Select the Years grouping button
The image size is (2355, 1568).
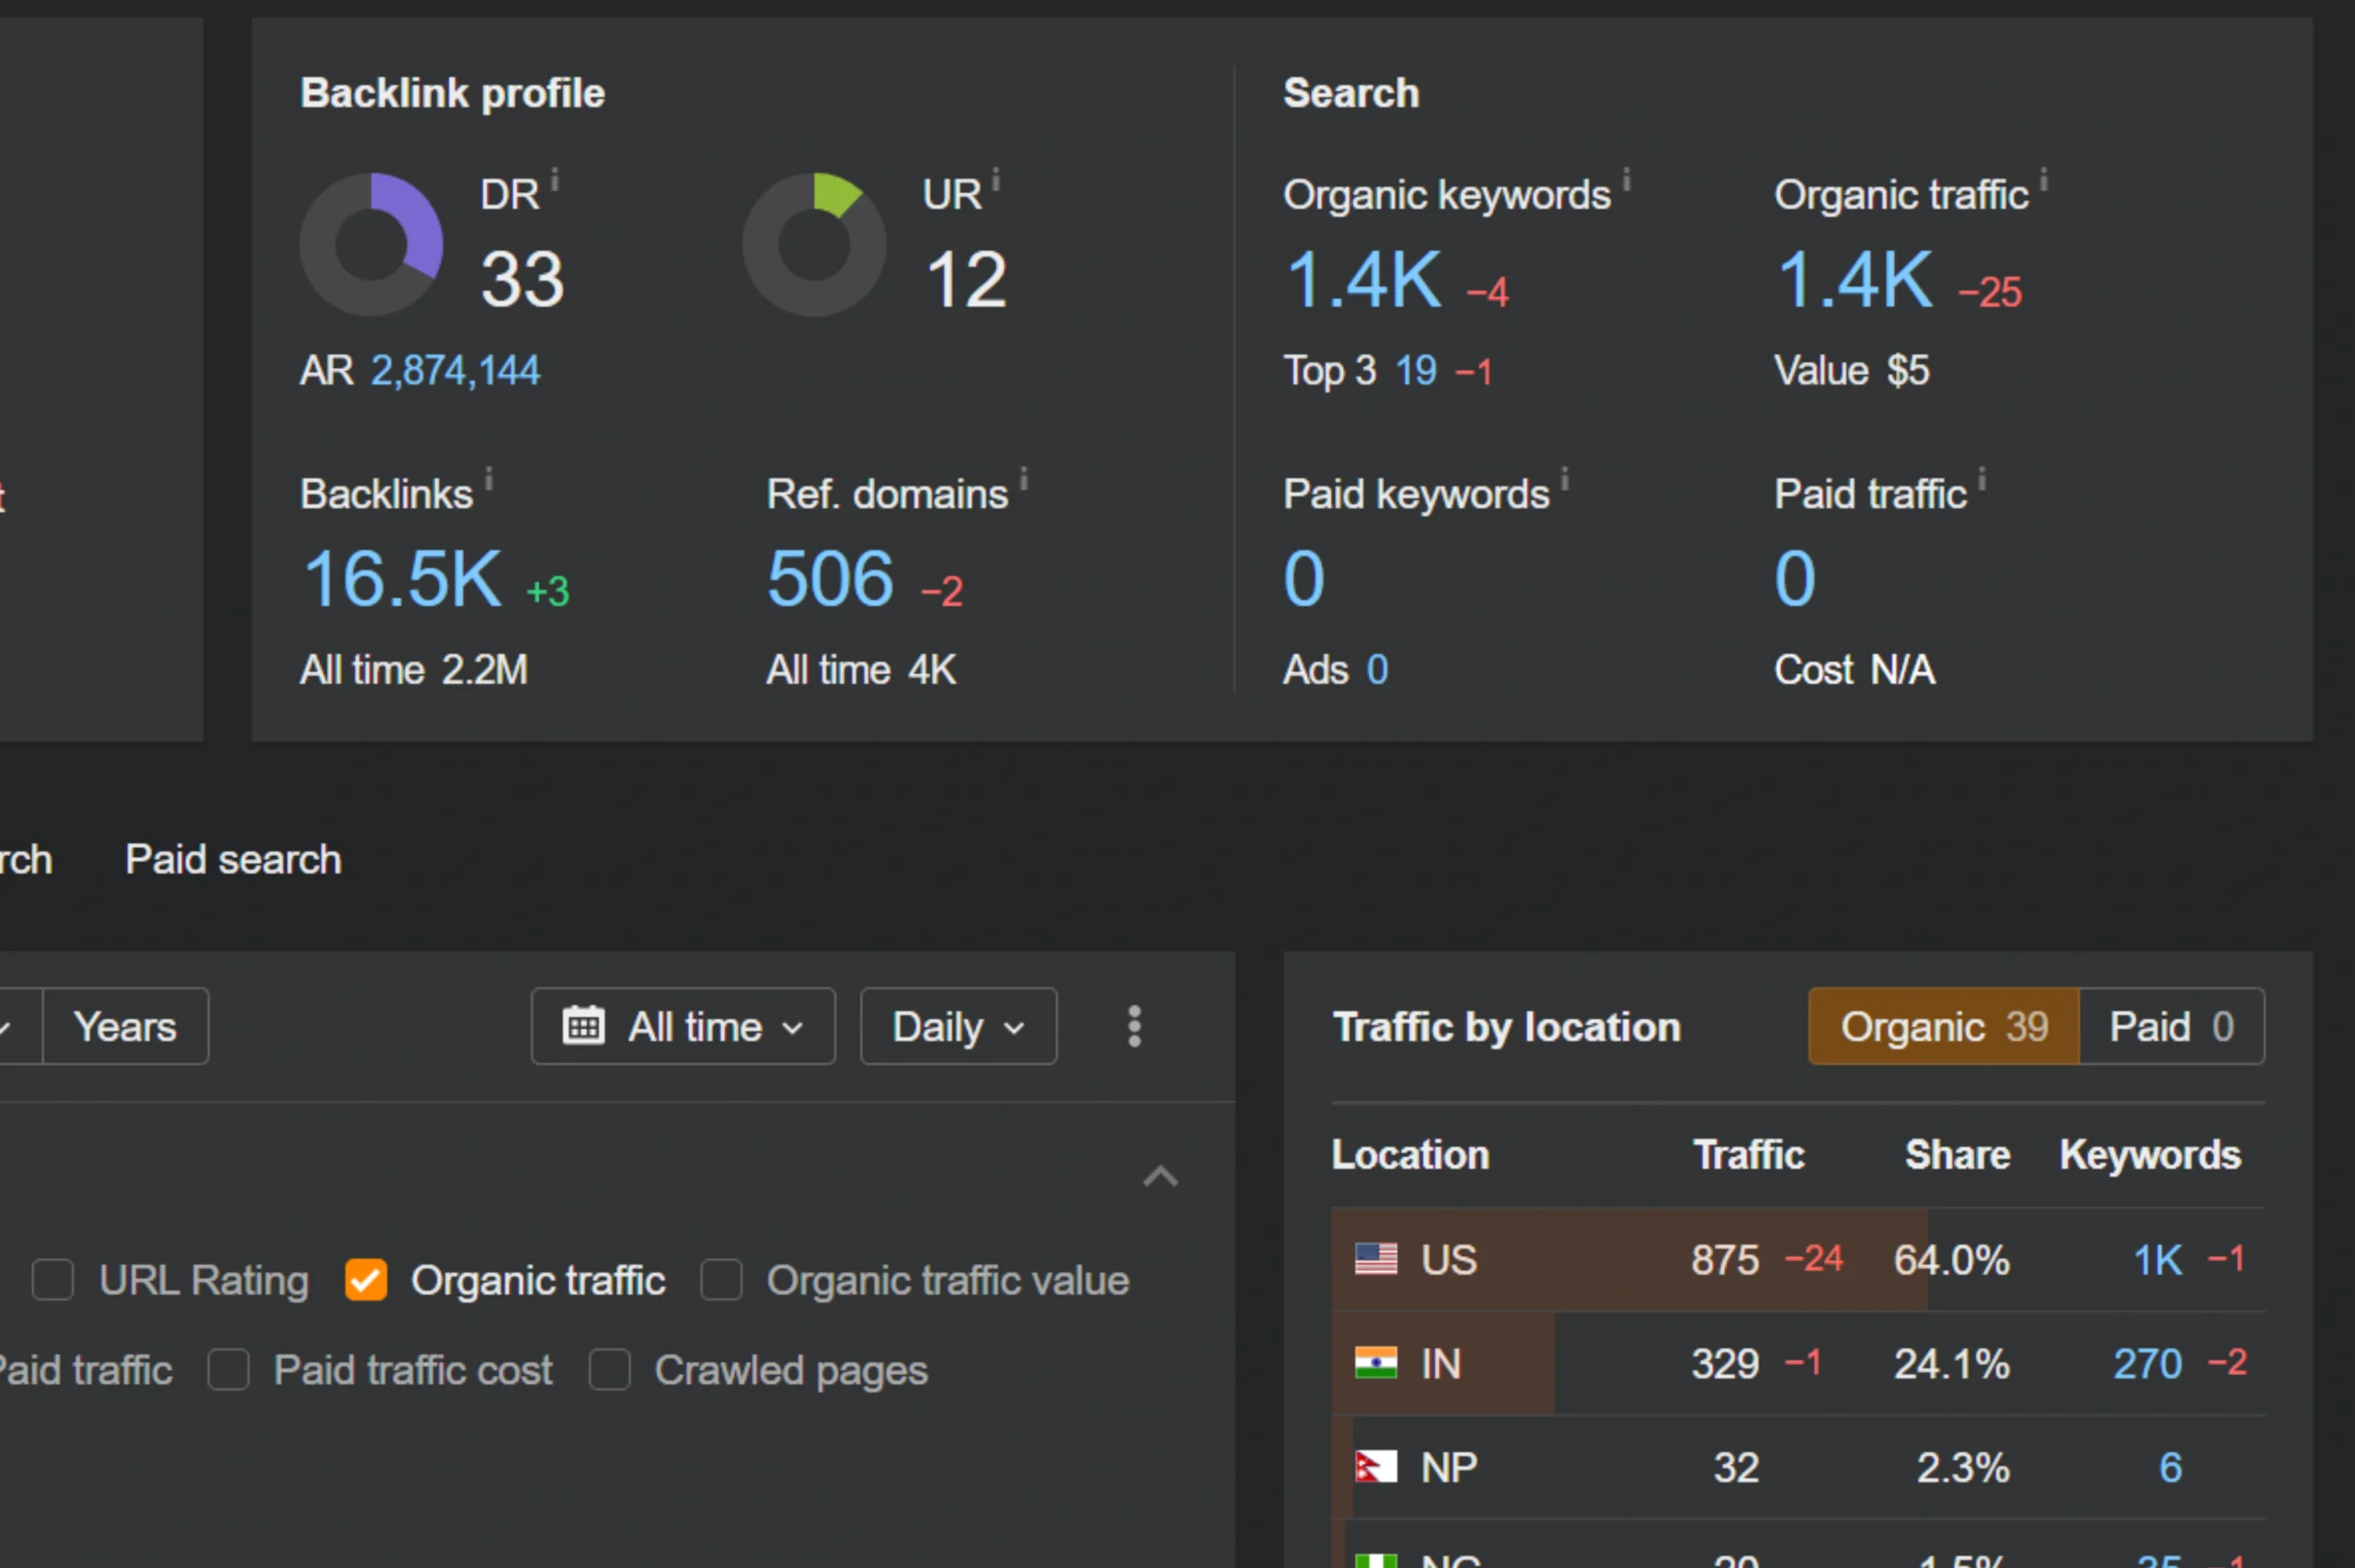coord(125,1026)
